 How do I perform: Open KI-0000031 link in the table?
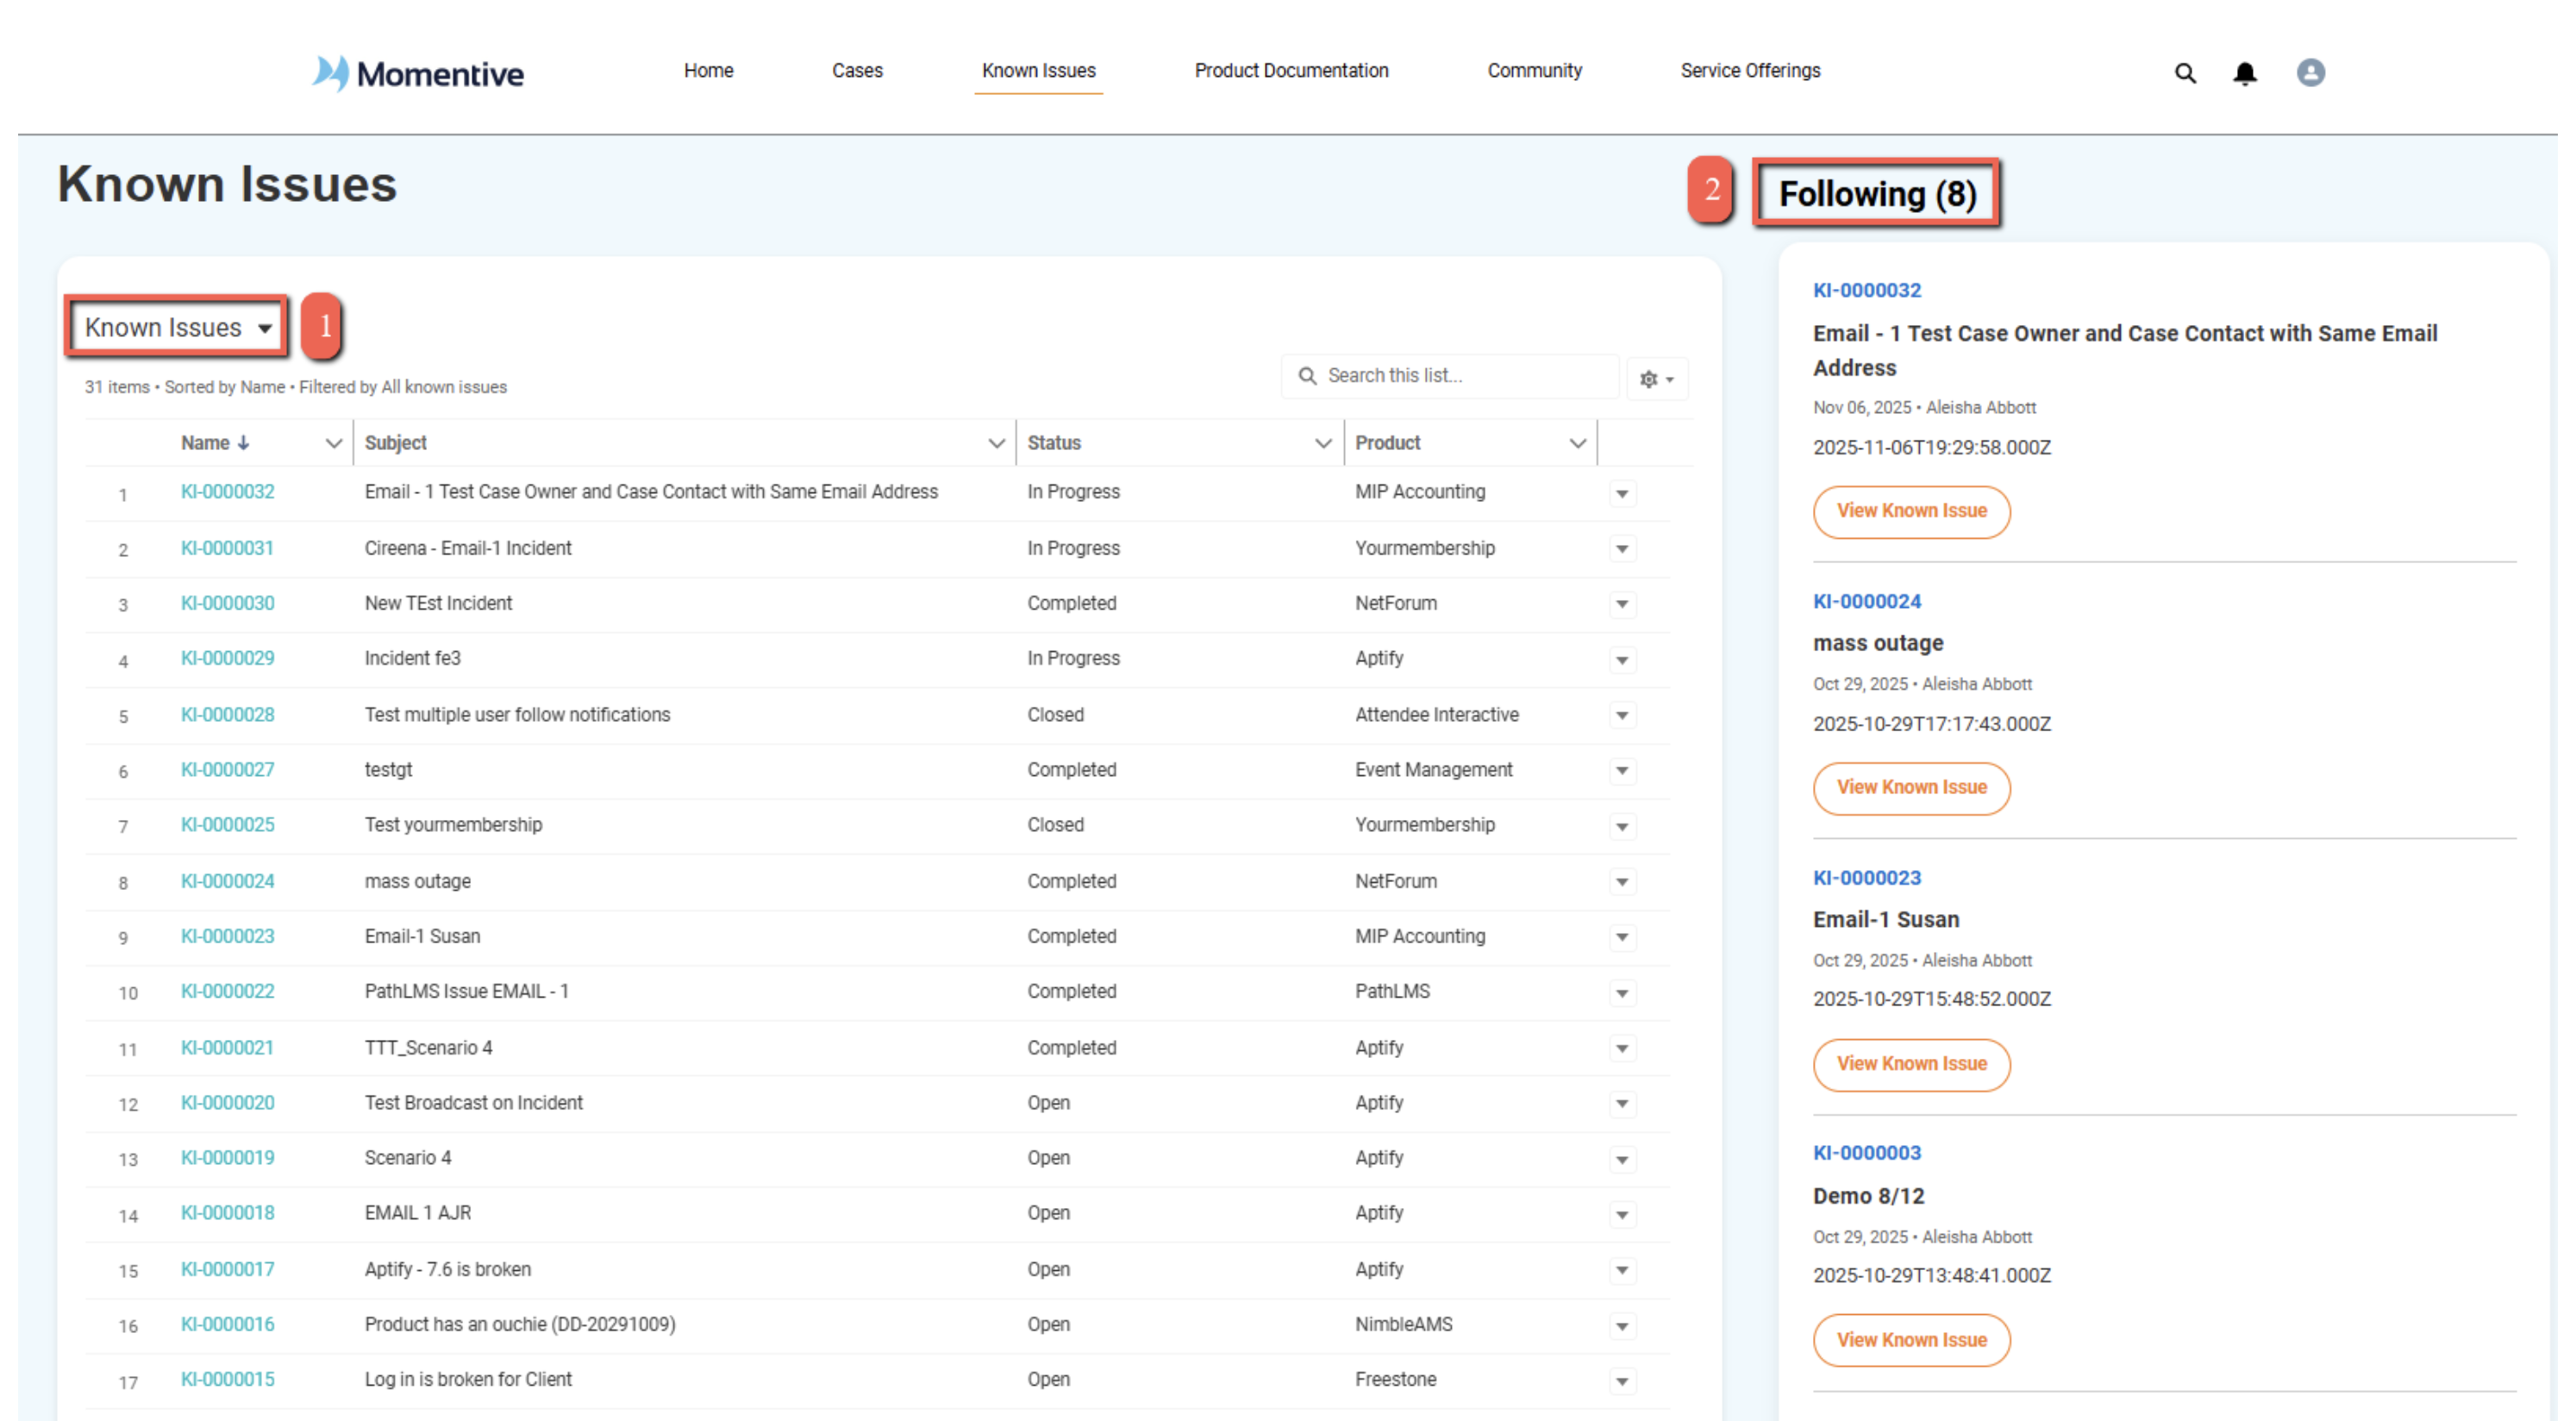pos(227,548)
